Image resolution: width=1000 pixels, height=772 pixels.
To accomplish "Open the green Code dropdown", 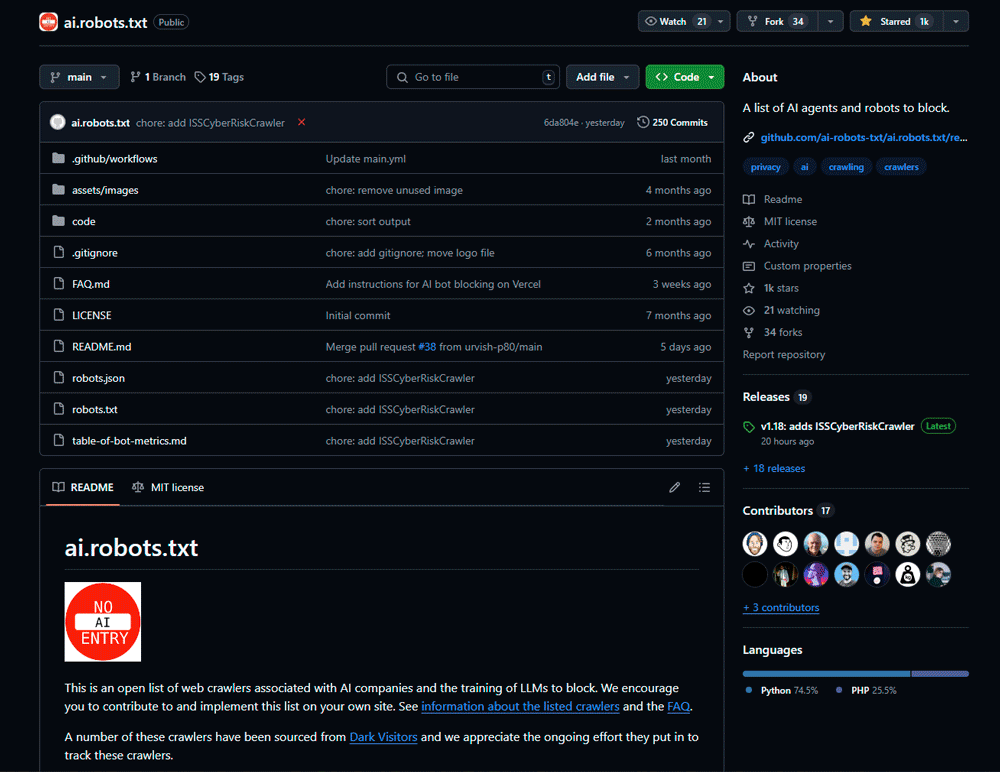I will (685, 77).
